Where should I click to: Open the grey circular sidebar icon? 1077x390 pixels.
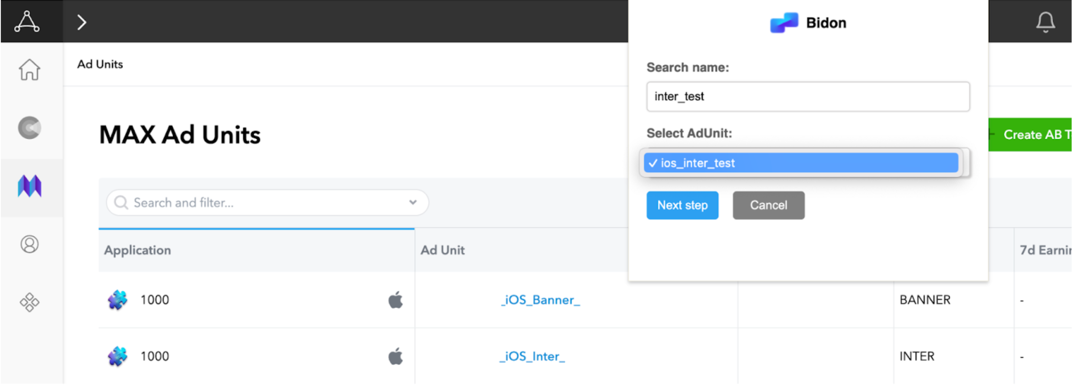tap(30, 127)
